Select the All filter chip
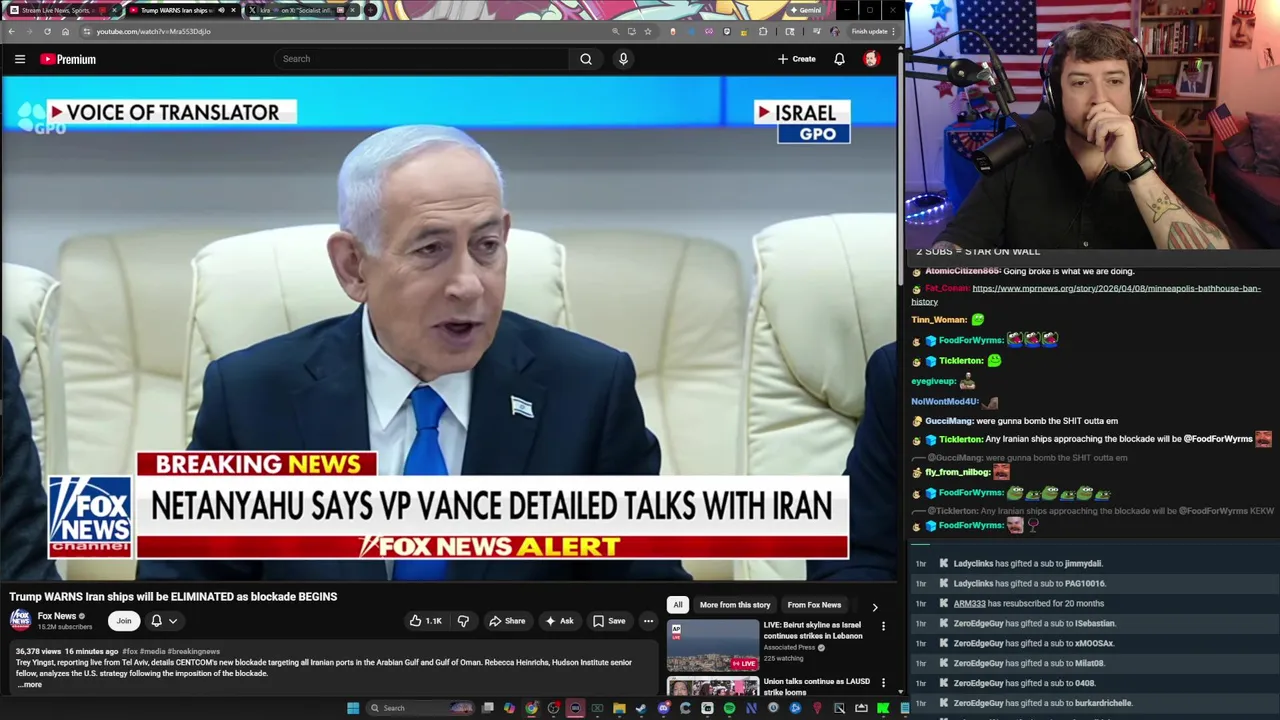The image size is (1280, 720). coord(678,605)
